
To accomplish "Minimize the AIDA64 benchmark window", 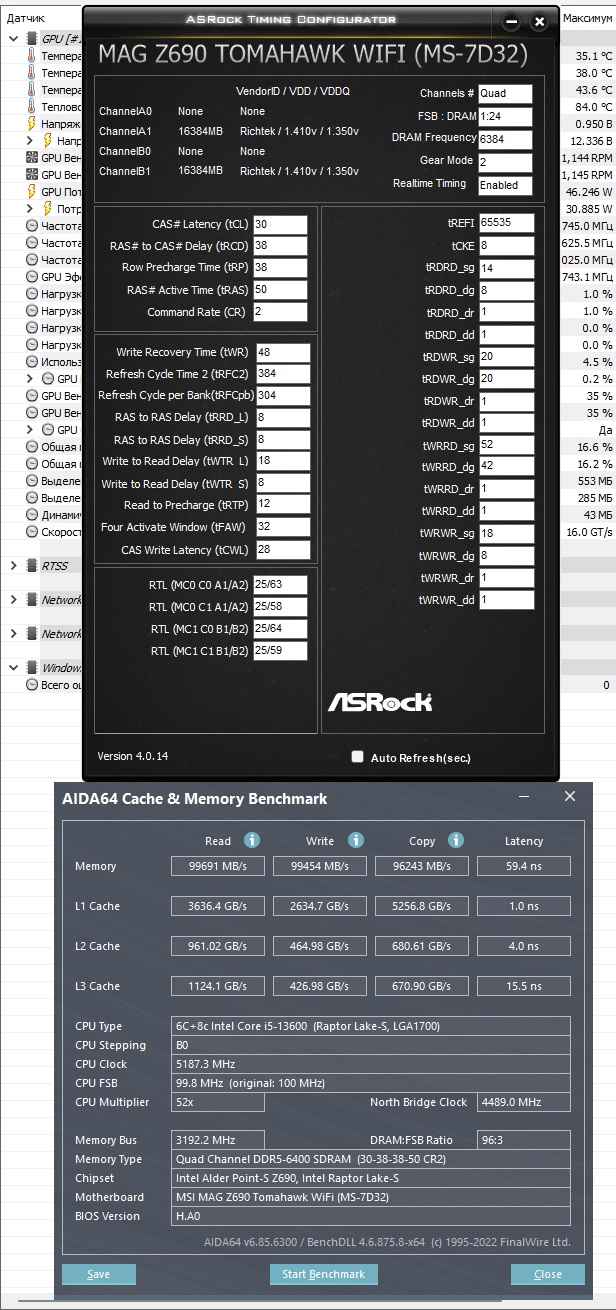I will pyautogui.click(x=523, y=797).
